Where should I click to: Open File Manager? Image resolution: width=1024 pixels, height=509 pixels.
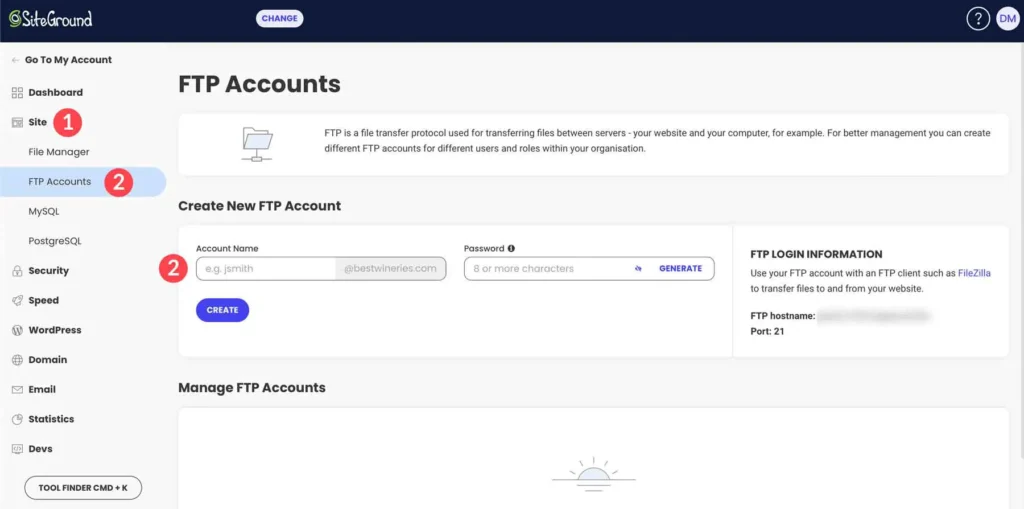pyautogui.click(x=59, y=152)
